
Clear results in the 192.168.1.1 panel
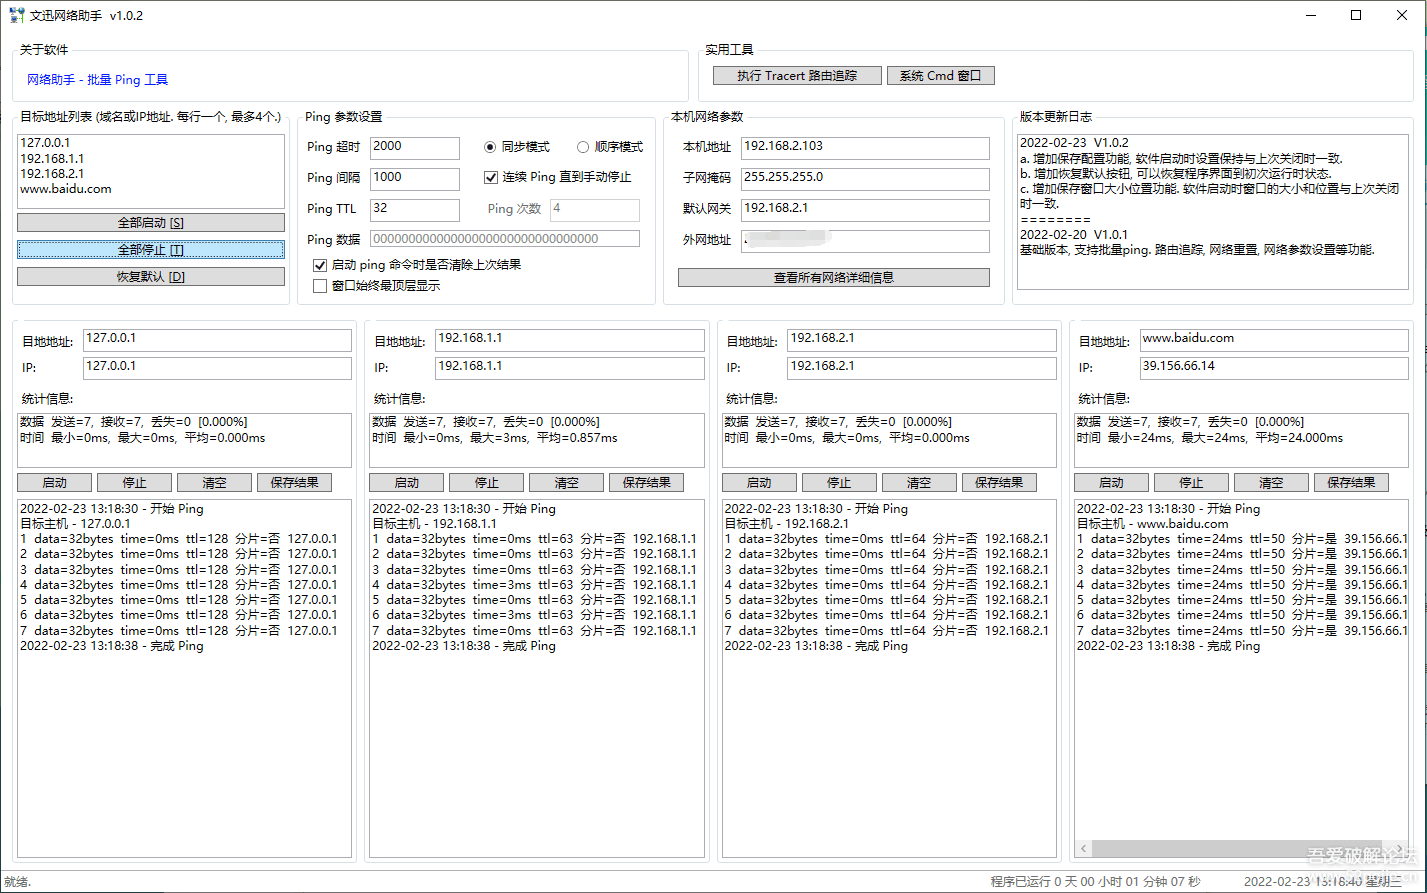tap(566, 482)
